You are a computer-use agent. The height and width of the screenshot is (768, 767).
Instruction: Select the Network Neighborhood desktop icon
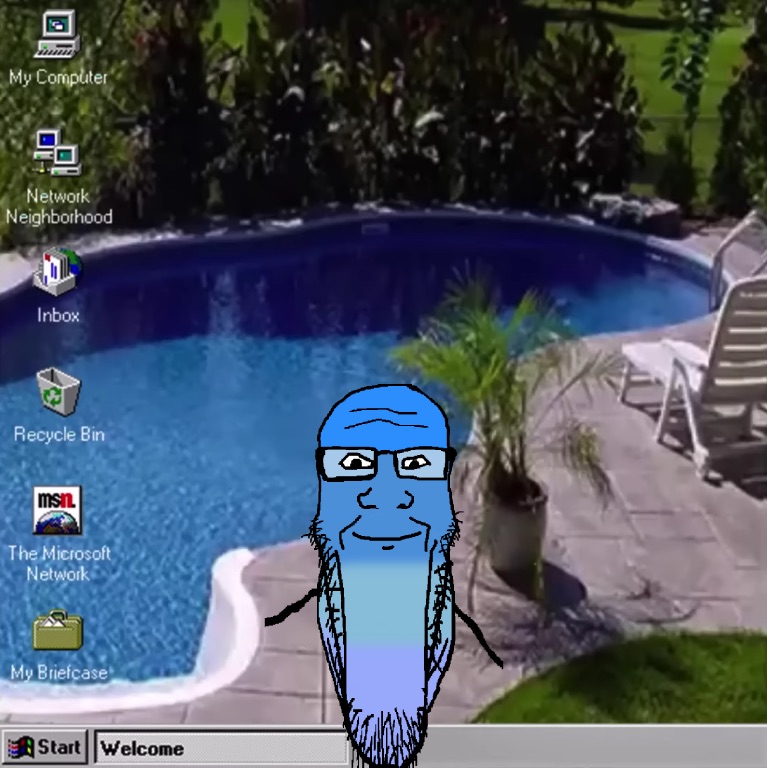[57, 153]
